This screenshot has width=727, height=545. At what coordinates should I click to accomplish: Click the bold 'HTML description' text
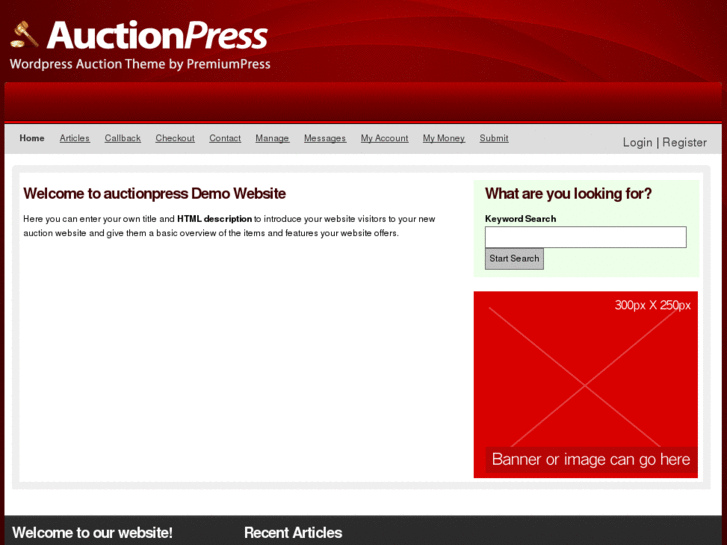215,219
